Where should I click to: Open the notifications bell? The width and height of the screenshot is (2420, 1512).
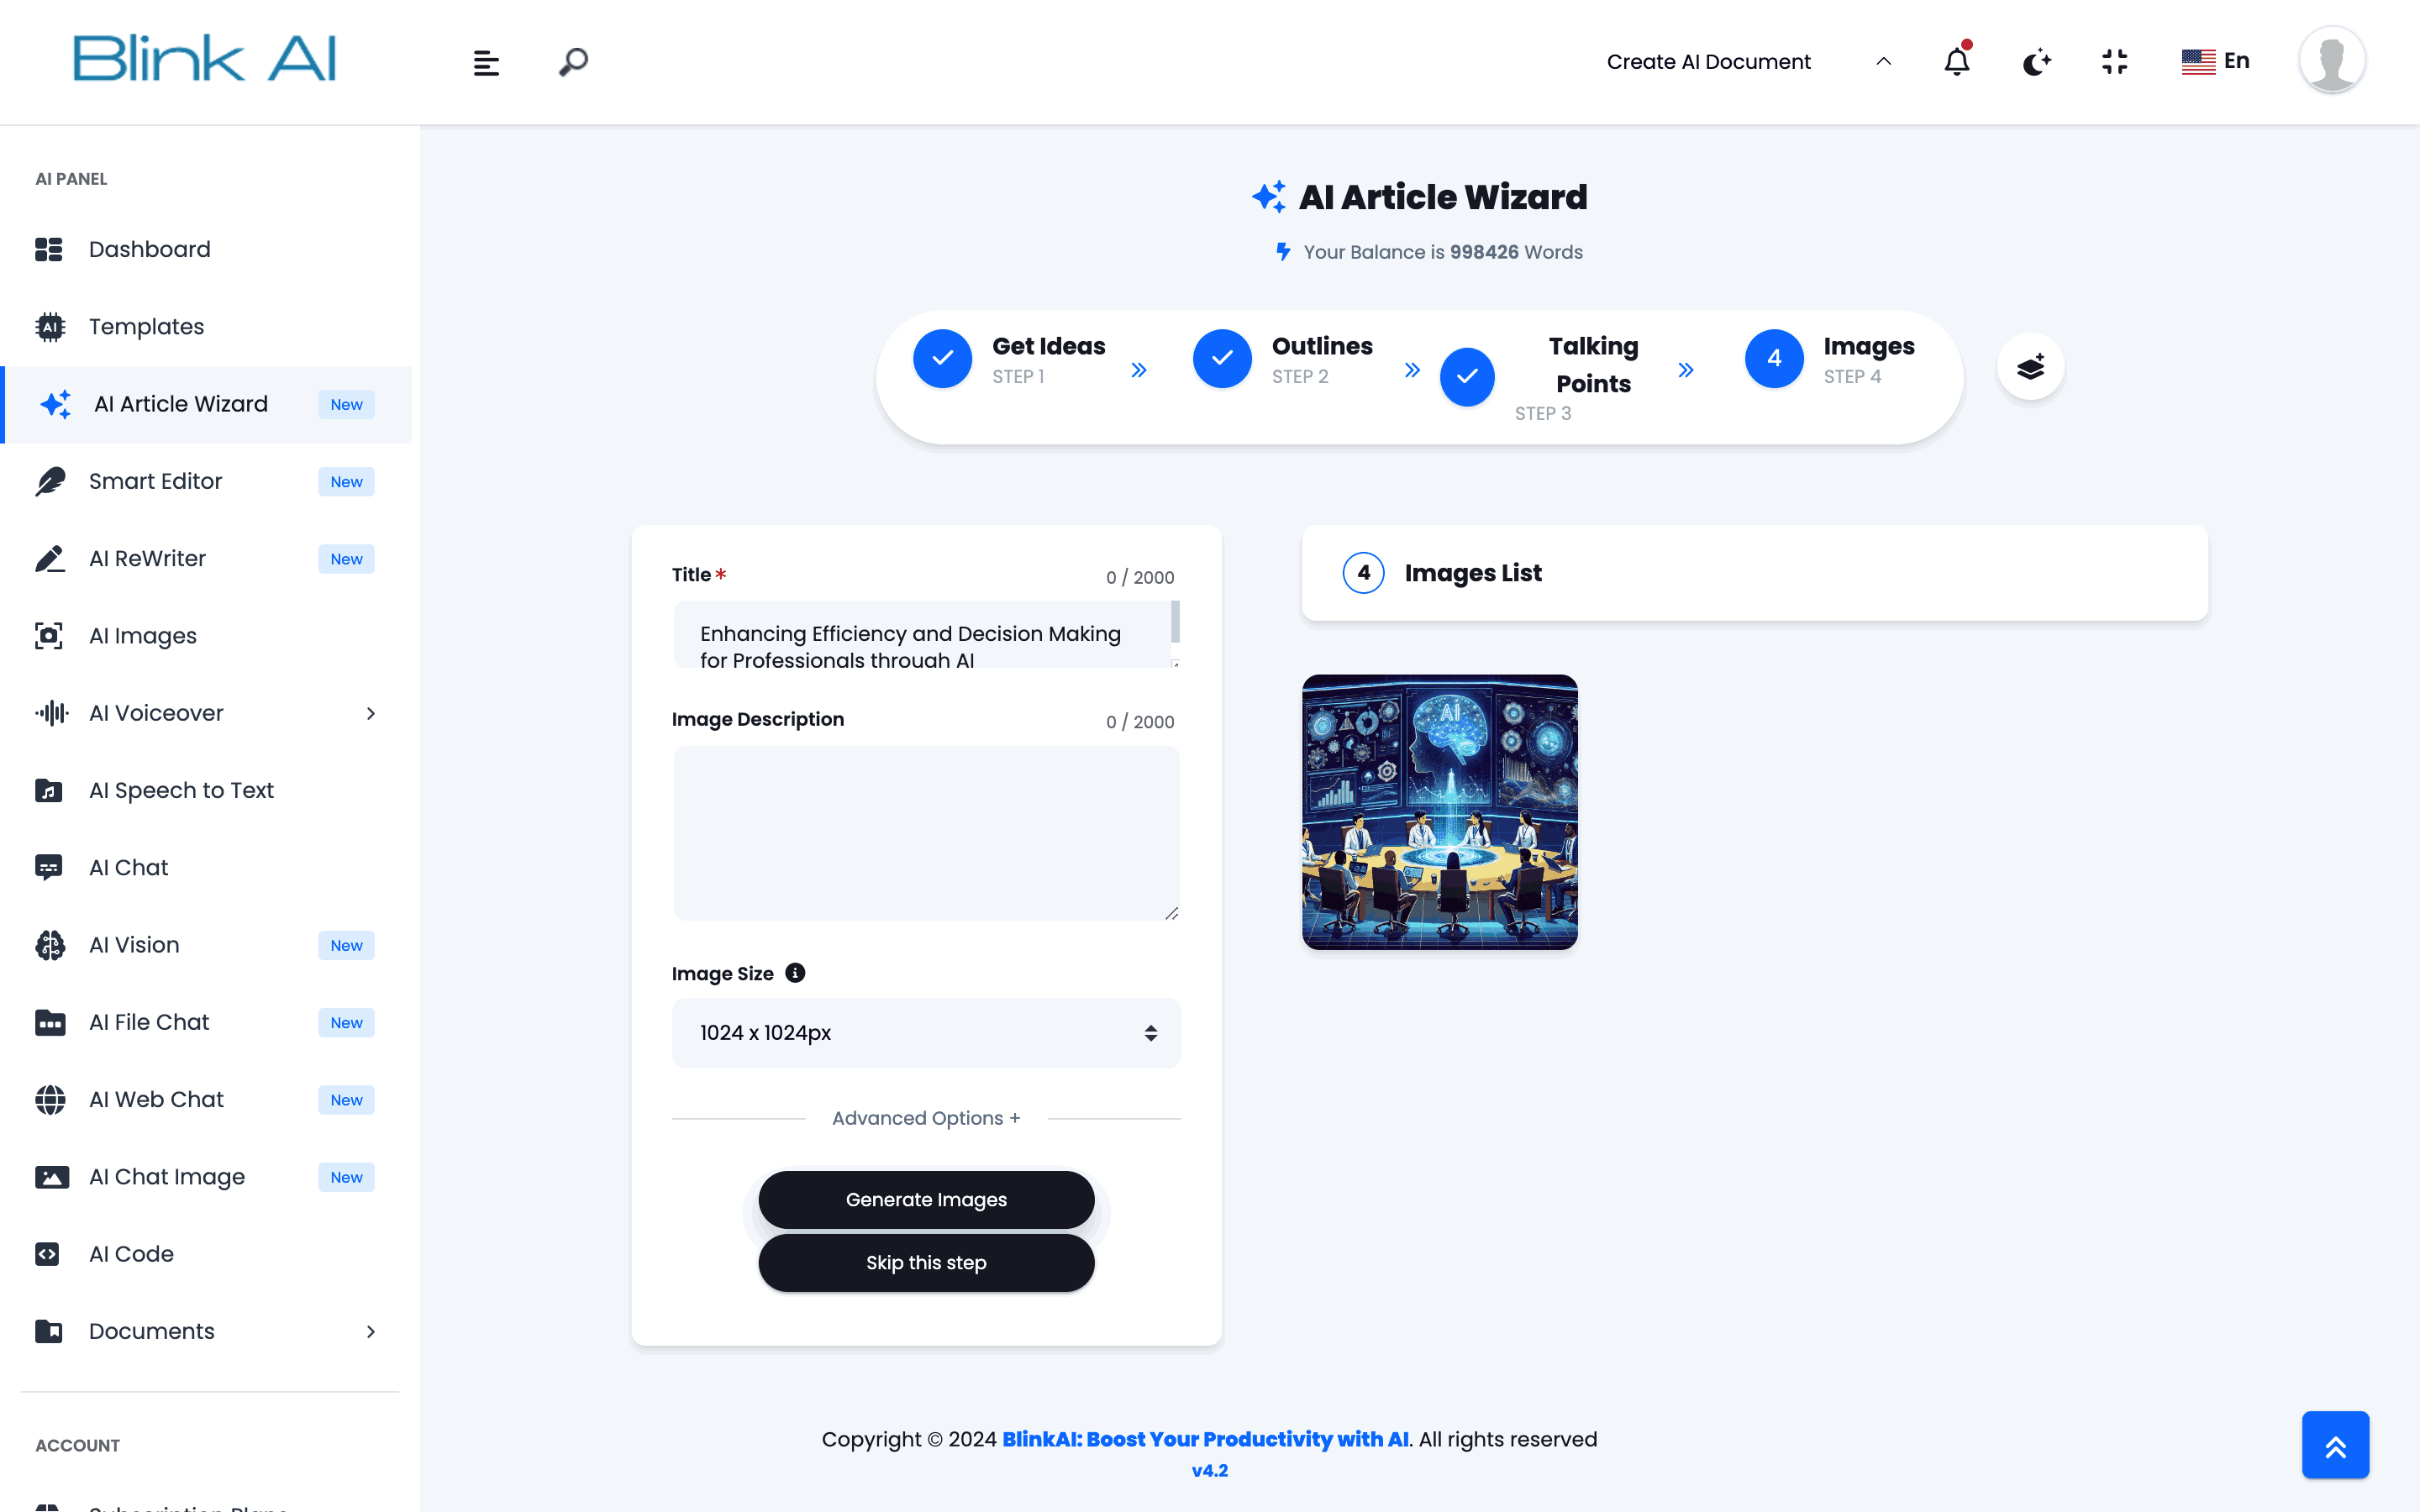[1957, 61]
